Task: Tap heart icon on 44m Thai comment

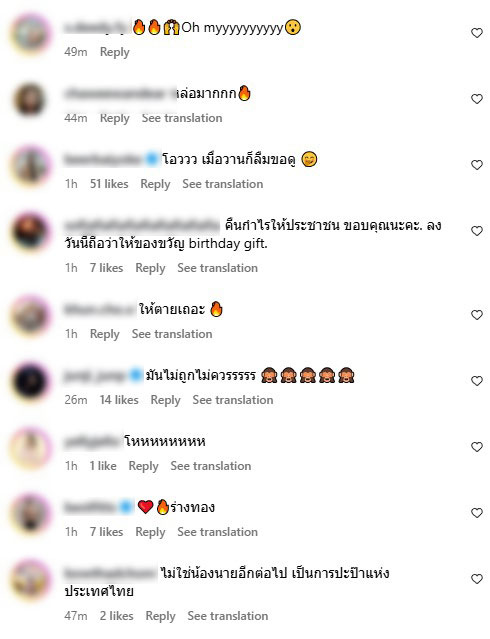Action: [x=477, y=99]
